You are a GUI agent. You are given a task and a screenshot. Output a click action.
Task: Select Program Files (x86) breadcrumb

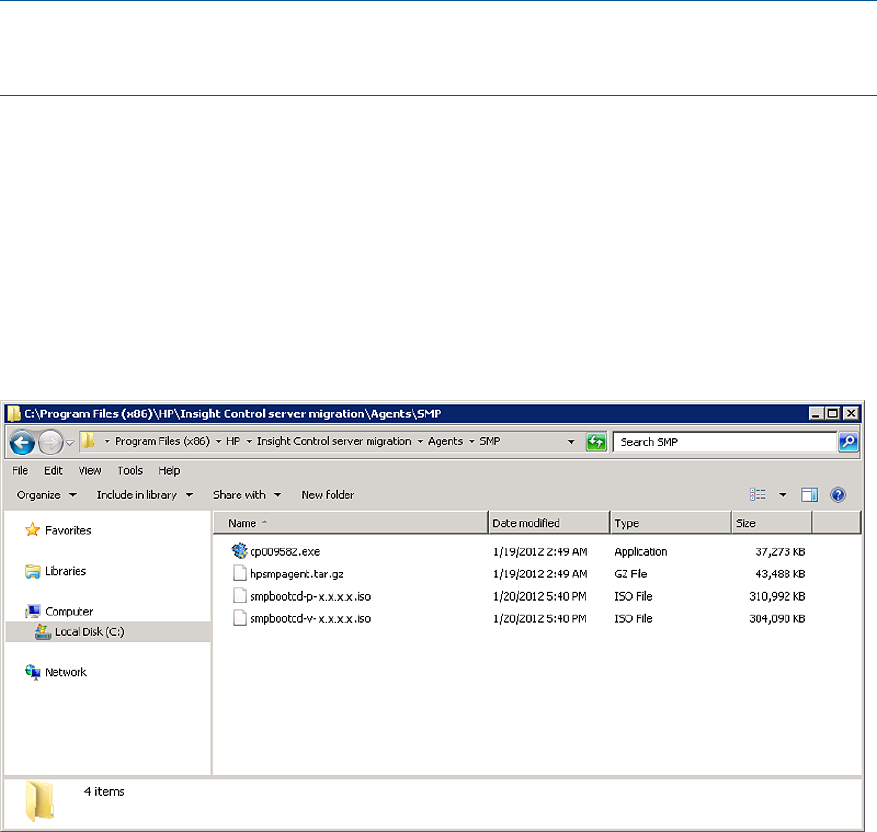(162, 441)
